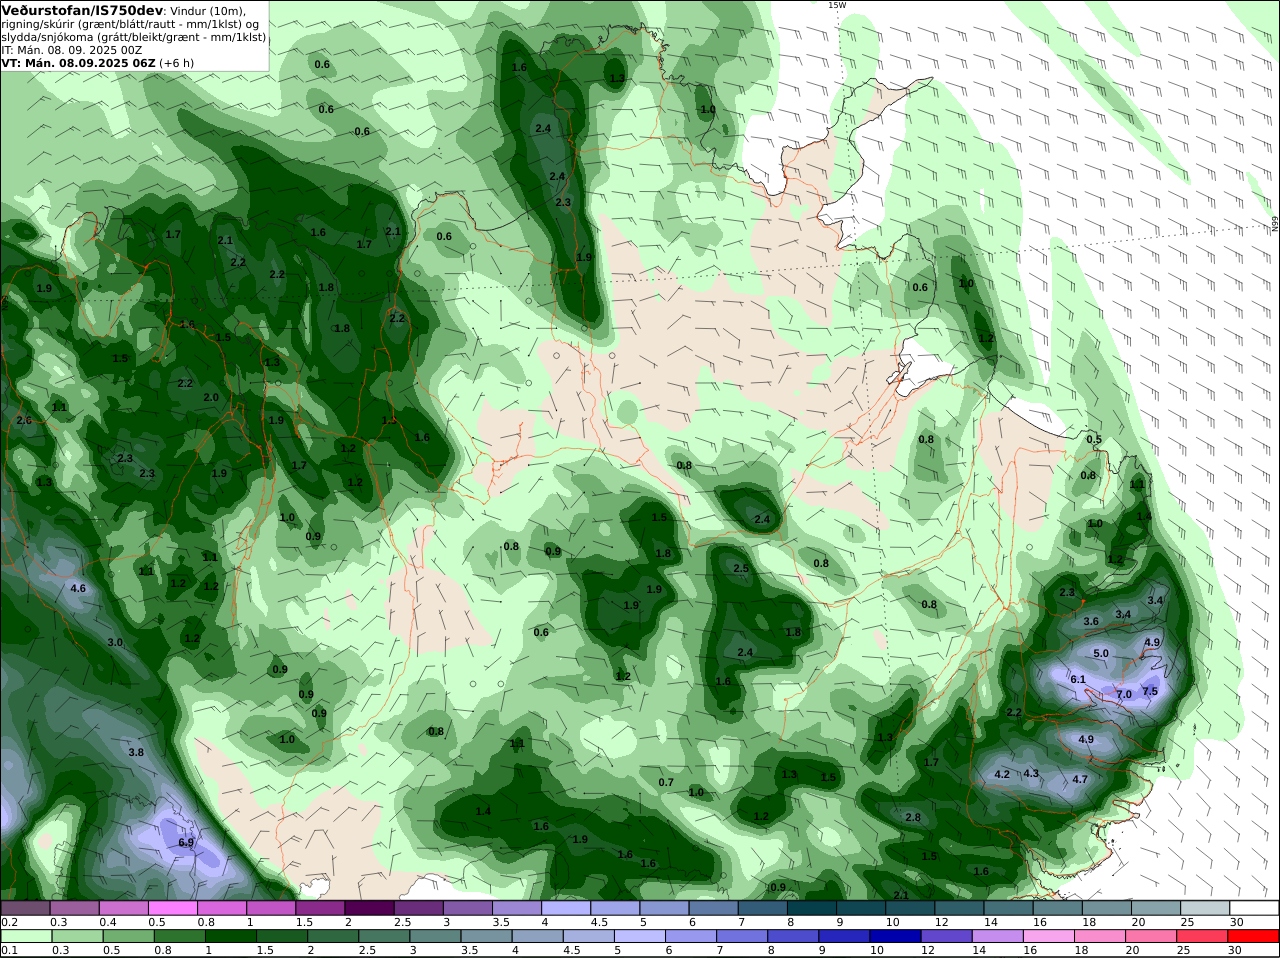This screenshot has height=958, width=1280.
Task: Click the palest green swatch after 0.1, lower legend
Action: pos(25,936)
